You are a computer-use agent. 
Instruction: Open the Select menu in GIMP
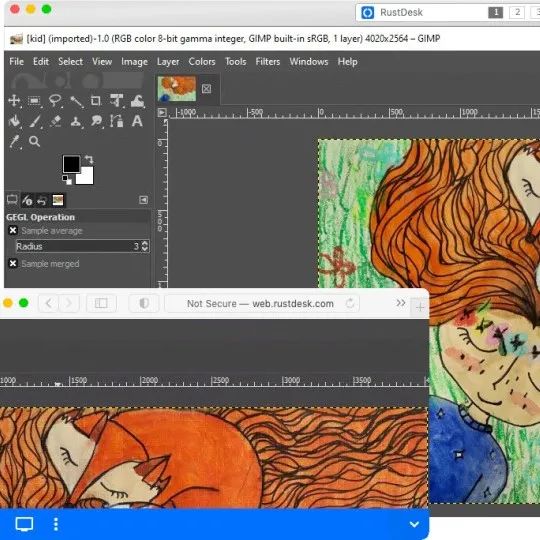point(70,62)
